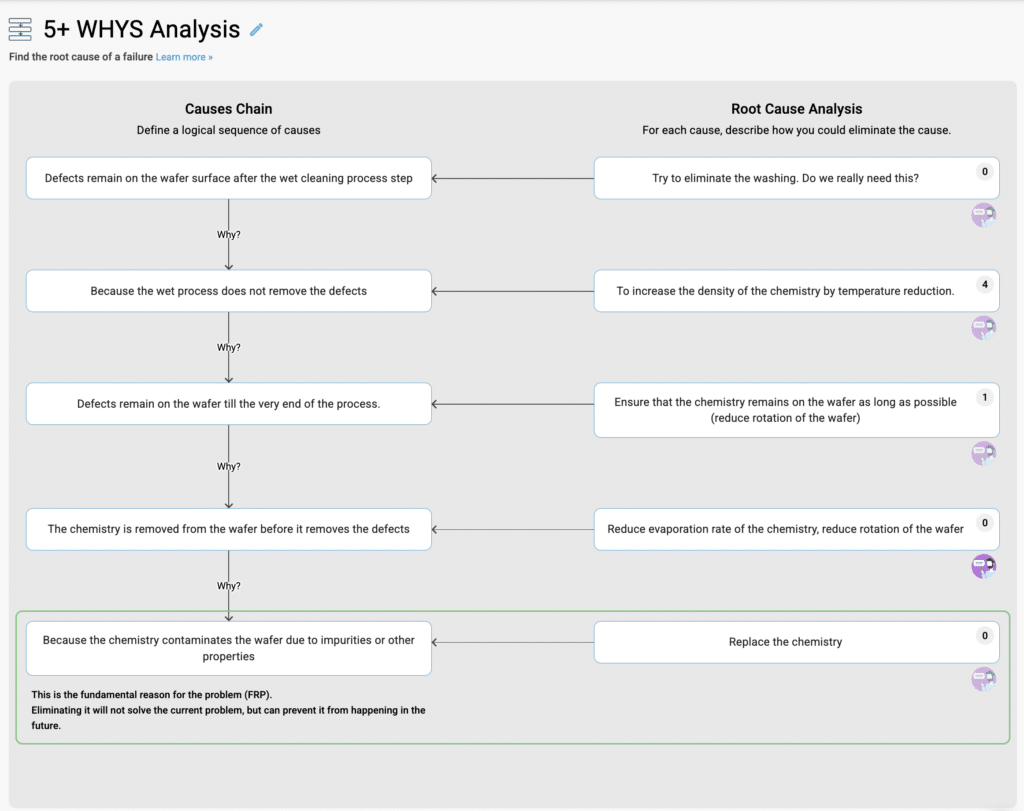The height and width of the screenshot is (811, 1024).
Task: Click the 0 counter on 'Replace the chemistry'
Action: (x=985, y=636)
